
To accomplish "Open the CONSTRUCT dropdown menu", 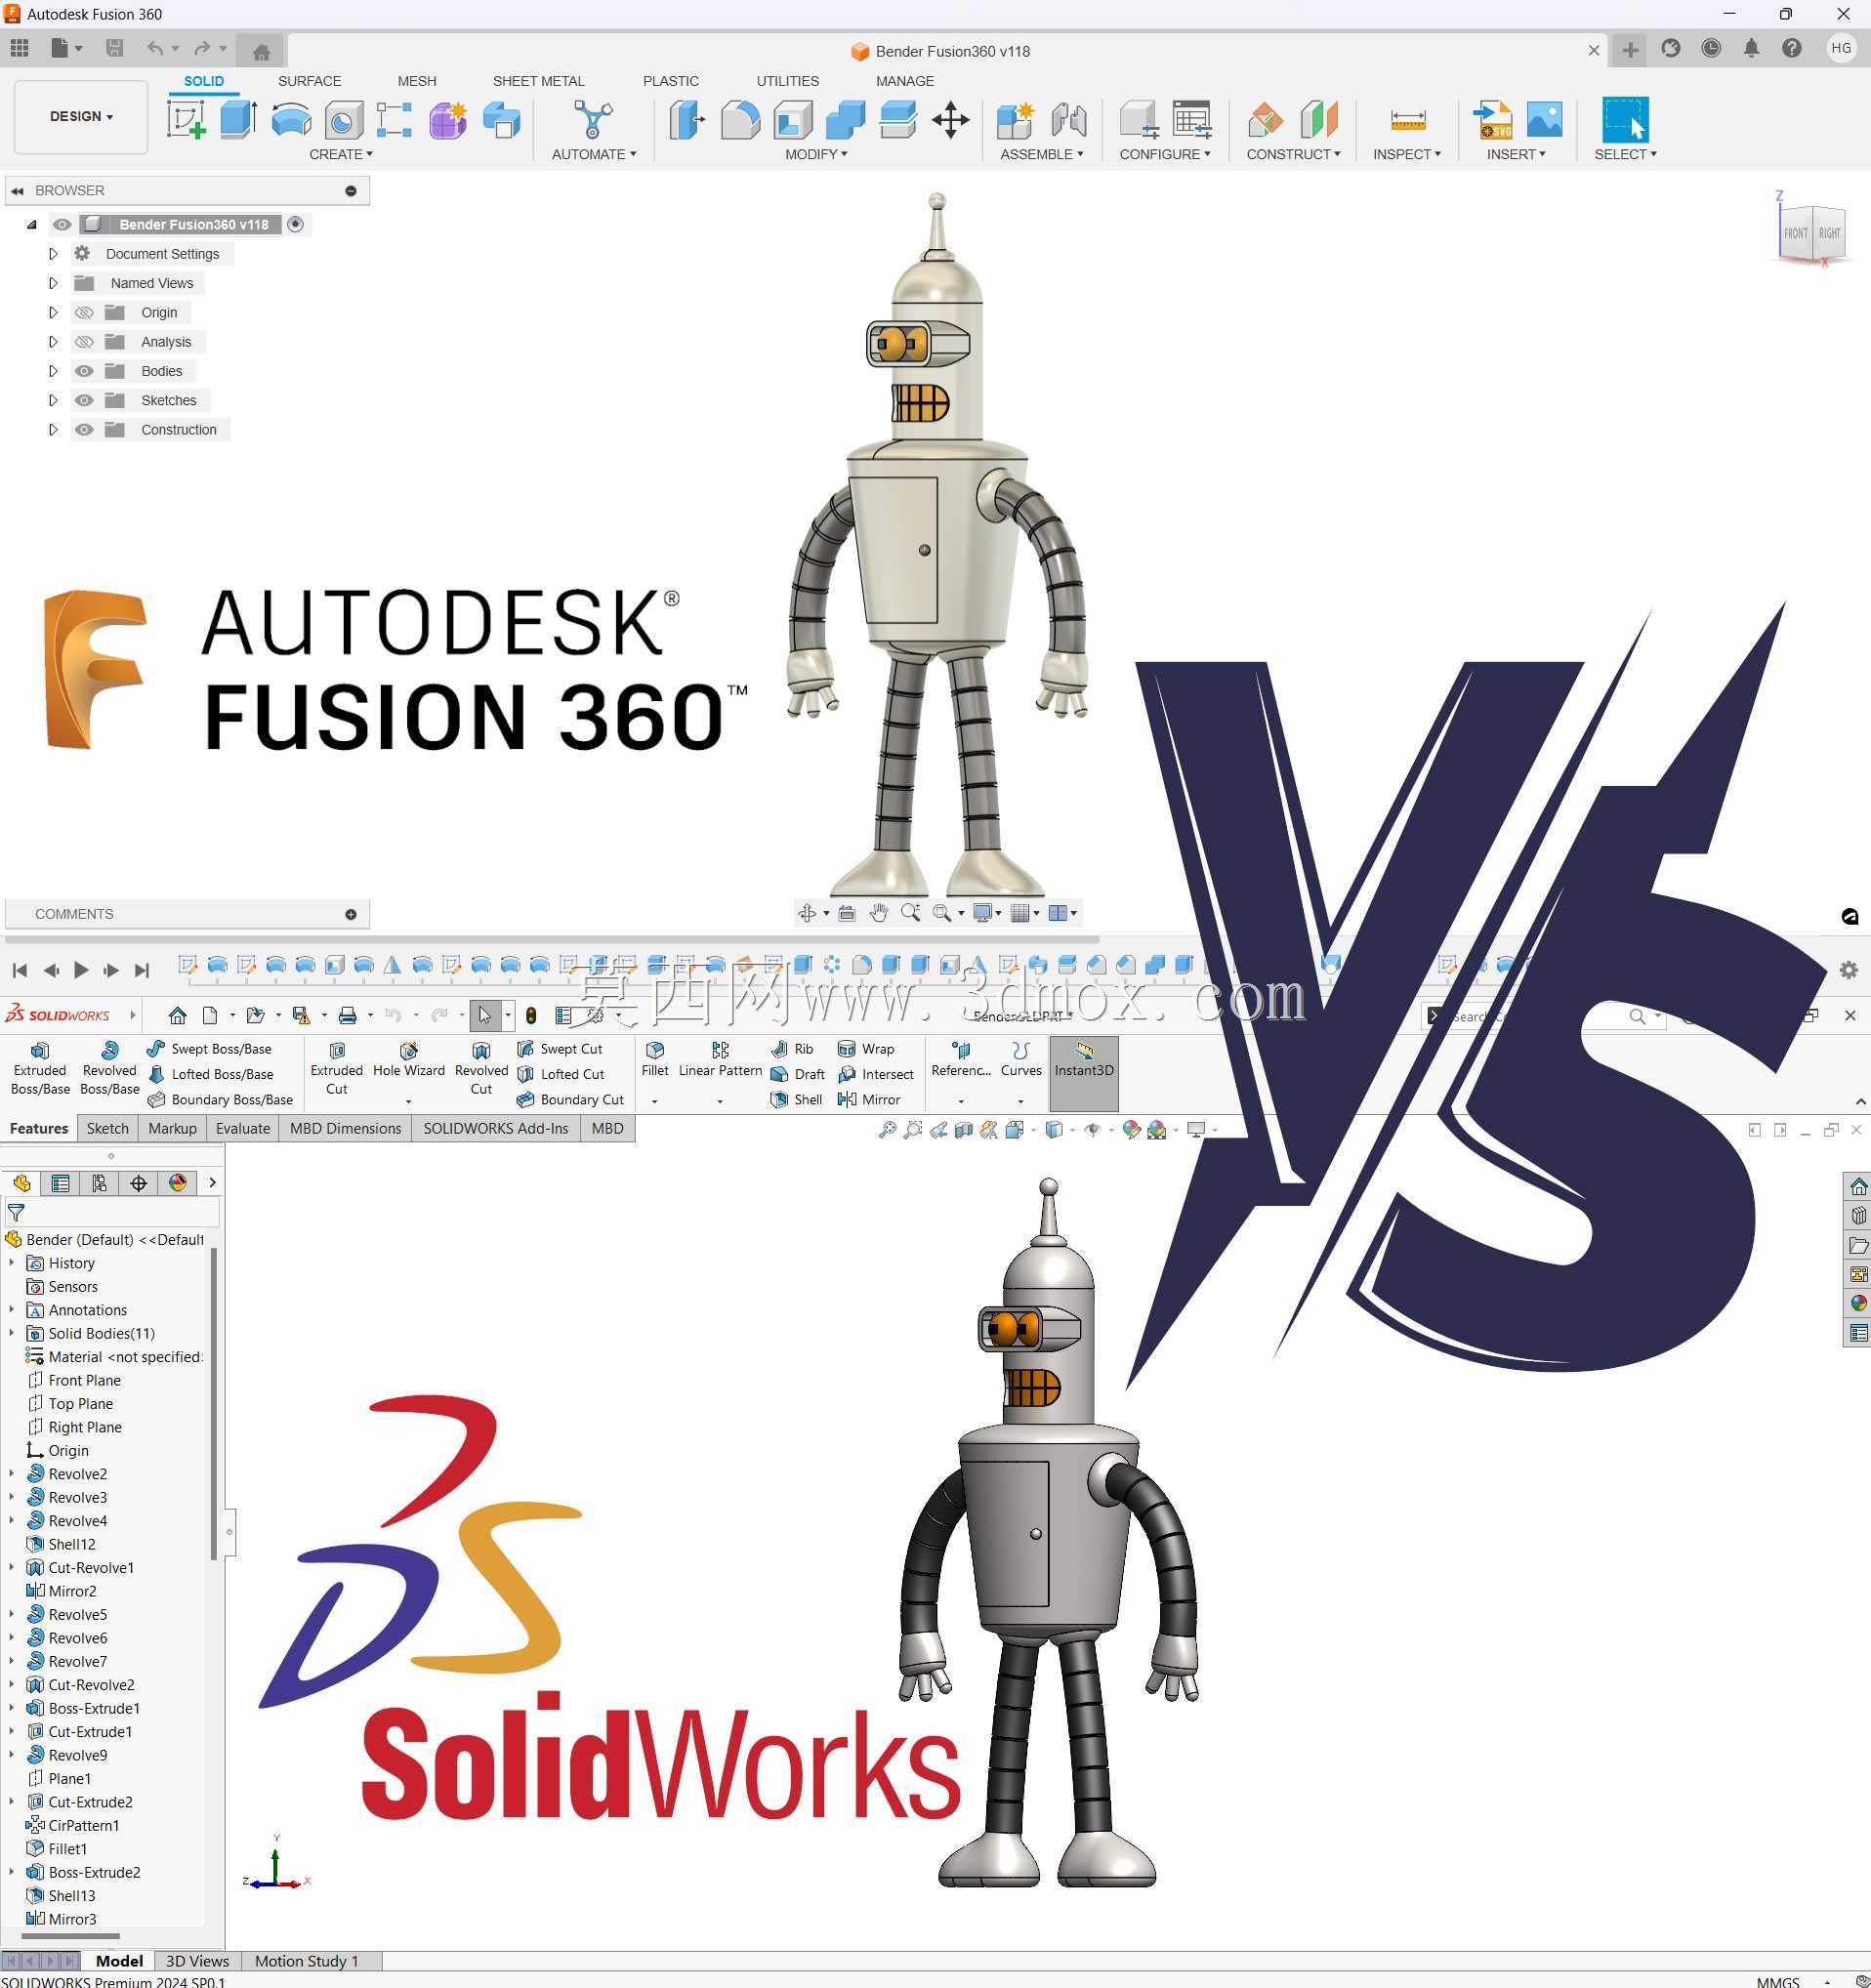I will [1293, 154].
